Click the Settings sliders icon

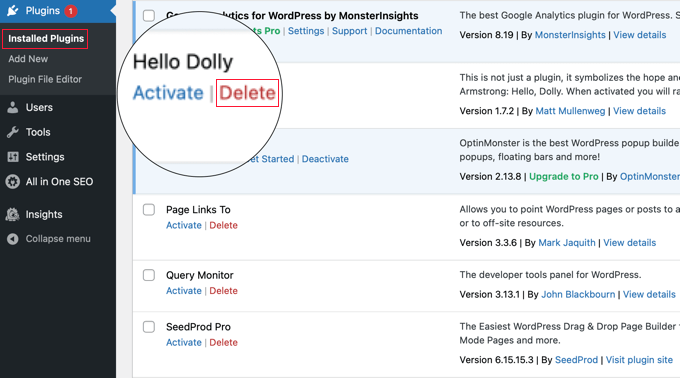coord(13,157)
